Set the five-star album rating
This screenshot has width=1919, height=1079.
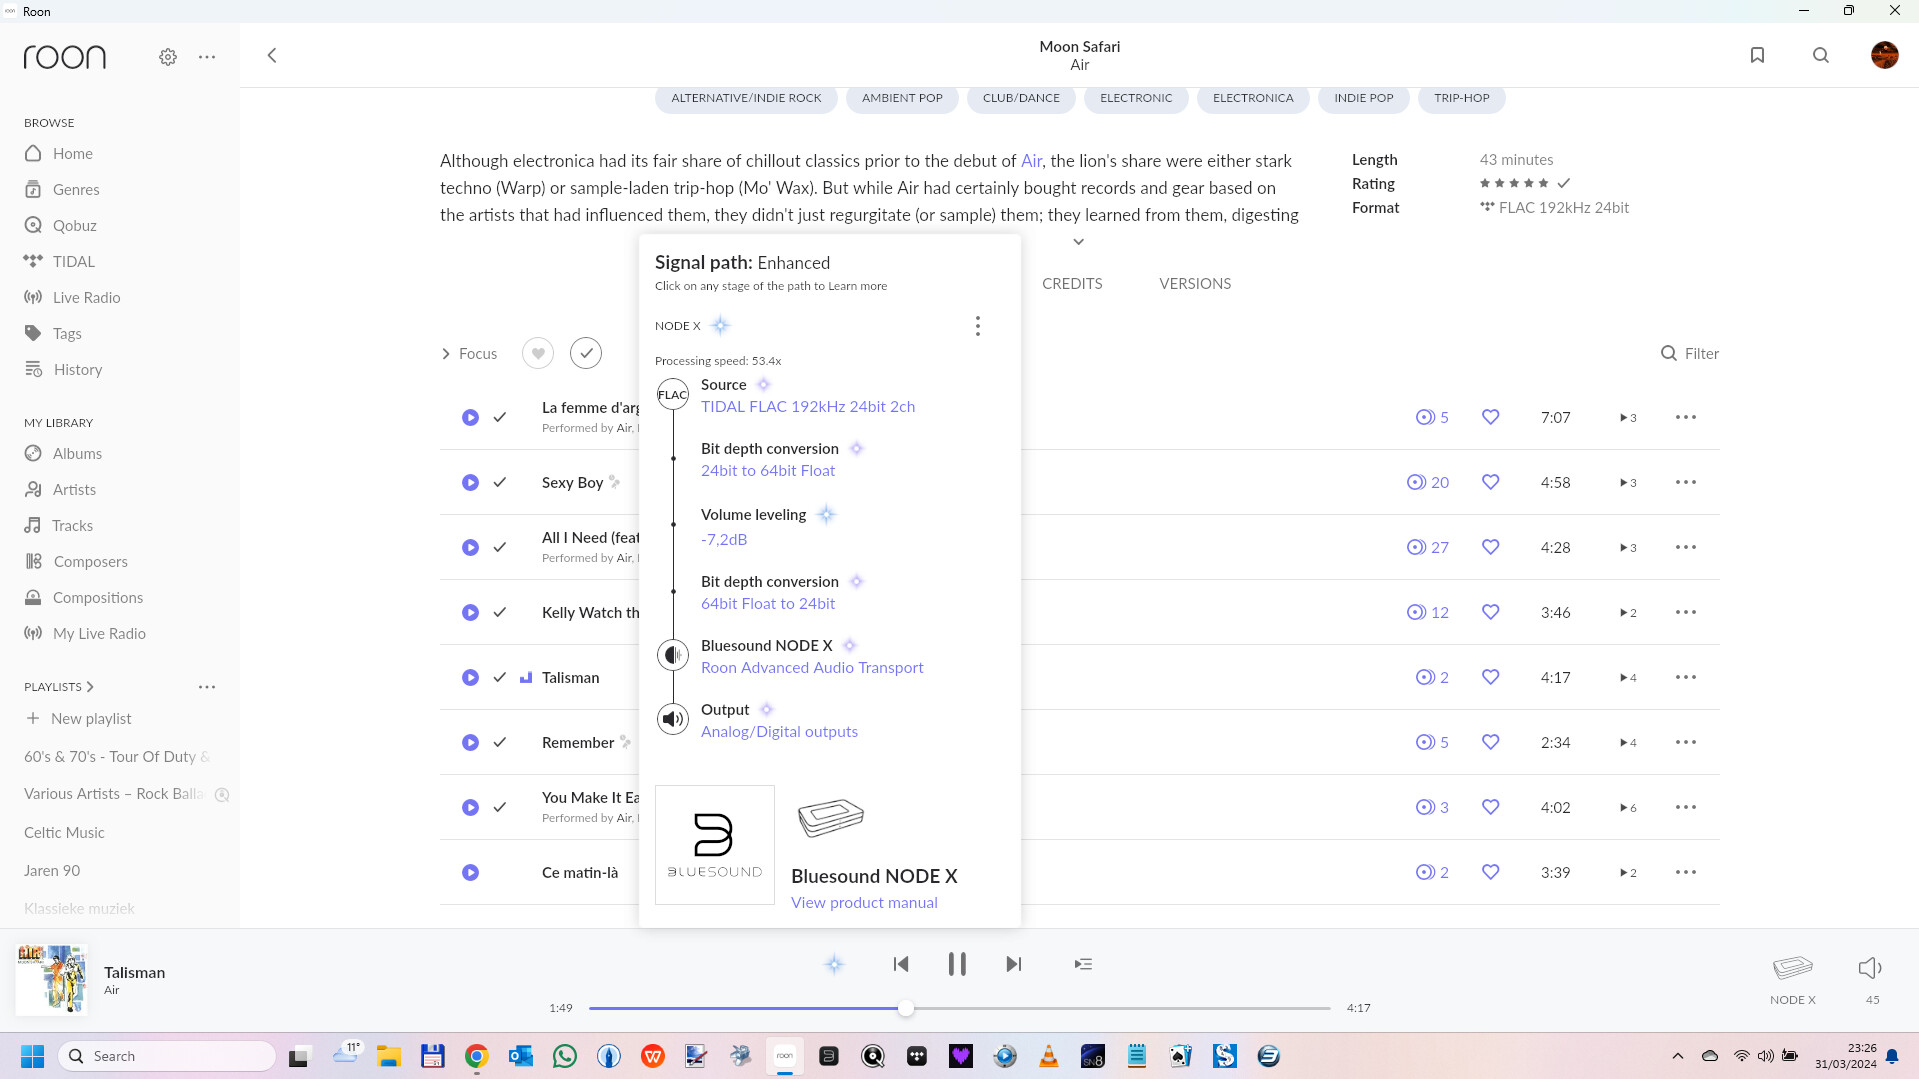(x=1514, y=183)
